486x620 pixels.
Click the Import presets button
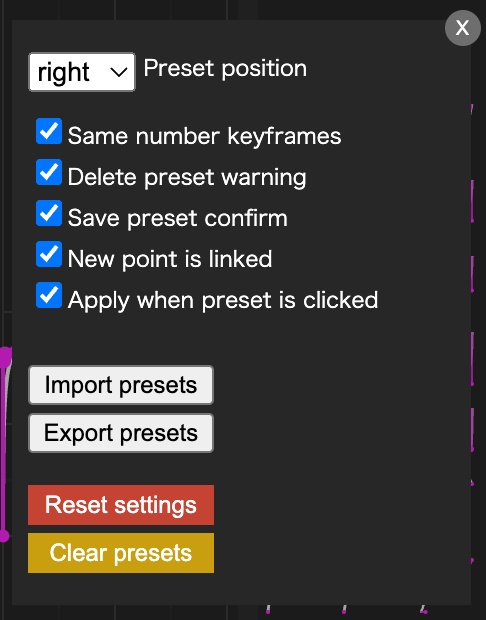click(x=121, y=385)
